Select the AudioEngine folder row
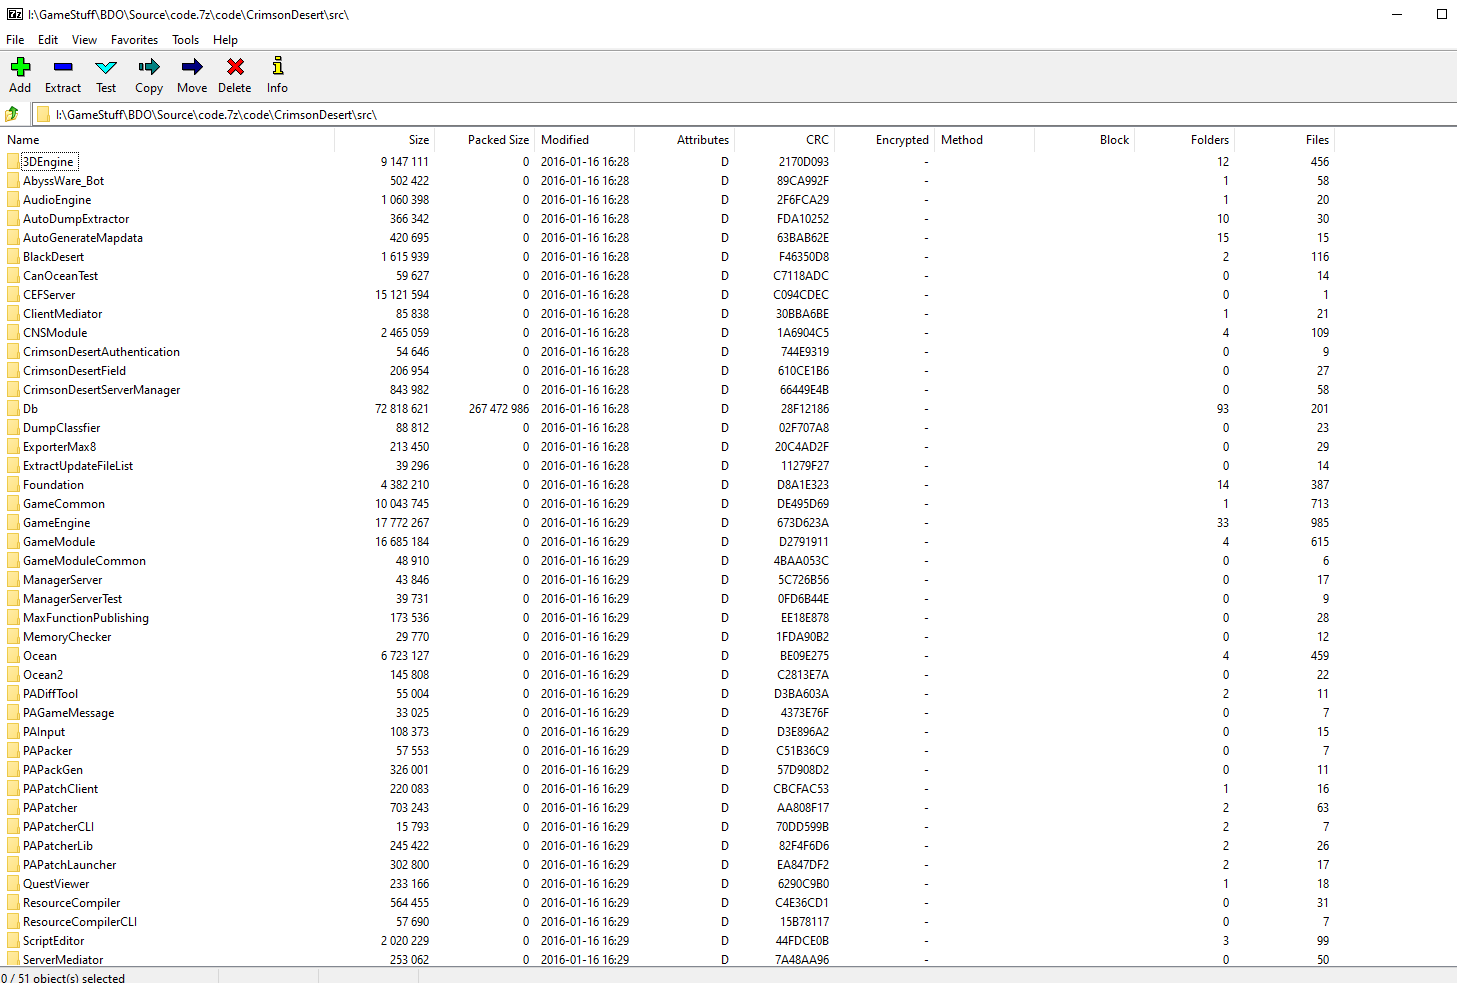Screen dimensions: 1457x983 pos(668,200)
